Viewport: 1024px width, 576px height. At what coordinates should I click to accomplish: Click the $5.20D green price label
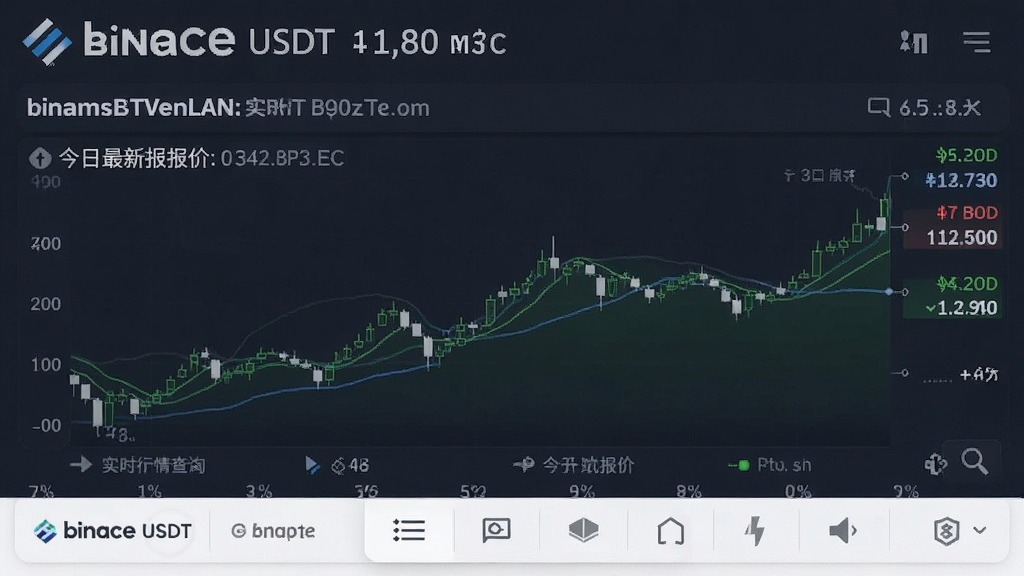[x=966, y=155]
